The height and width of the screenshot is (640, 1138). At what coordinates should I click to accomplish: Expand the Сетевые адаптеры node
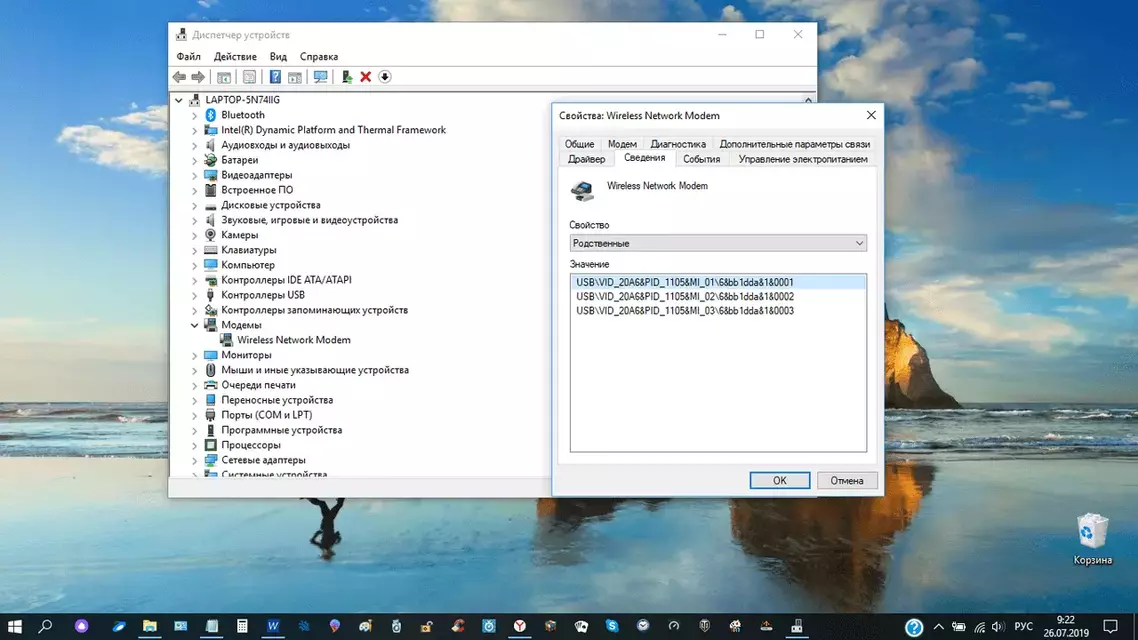point(196,459)
